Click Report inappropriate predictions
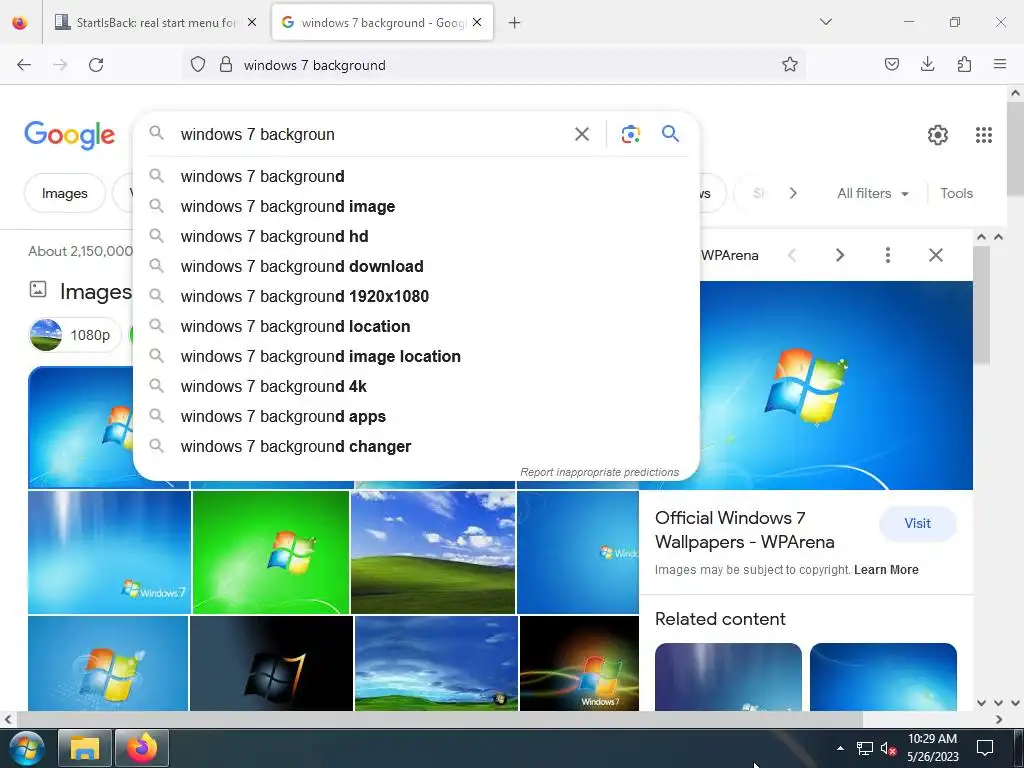Viewport: 1024px width, 768px height. click(x=600, y=472)
